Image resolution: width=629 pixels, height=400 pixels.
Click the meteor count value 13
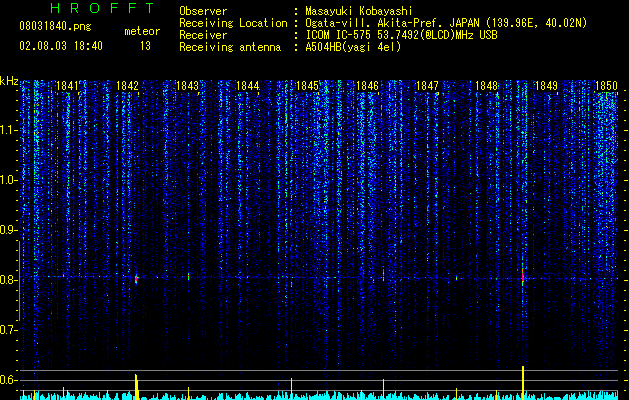pos(145,46)
